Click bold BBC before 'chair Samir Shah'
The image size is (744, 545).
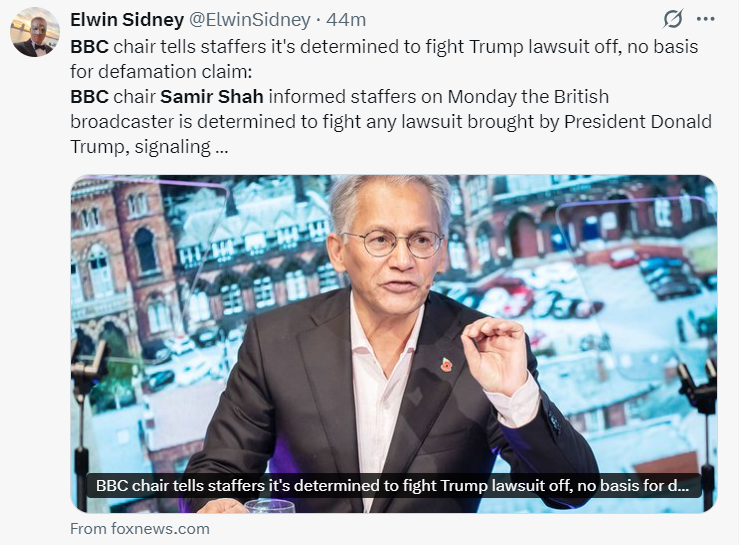coord(89,96)
